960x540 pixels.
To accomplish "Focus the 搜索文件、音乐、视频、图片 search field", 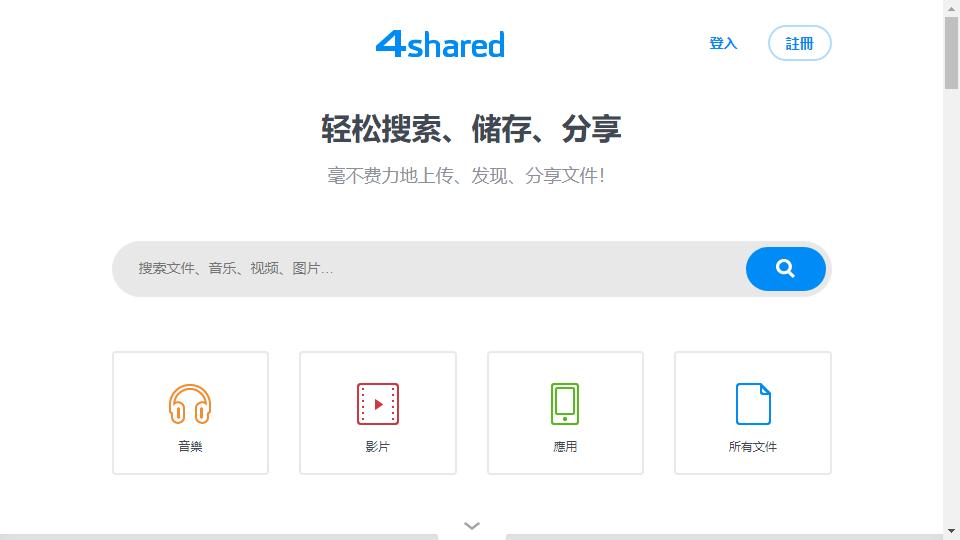I will (430, 269).
